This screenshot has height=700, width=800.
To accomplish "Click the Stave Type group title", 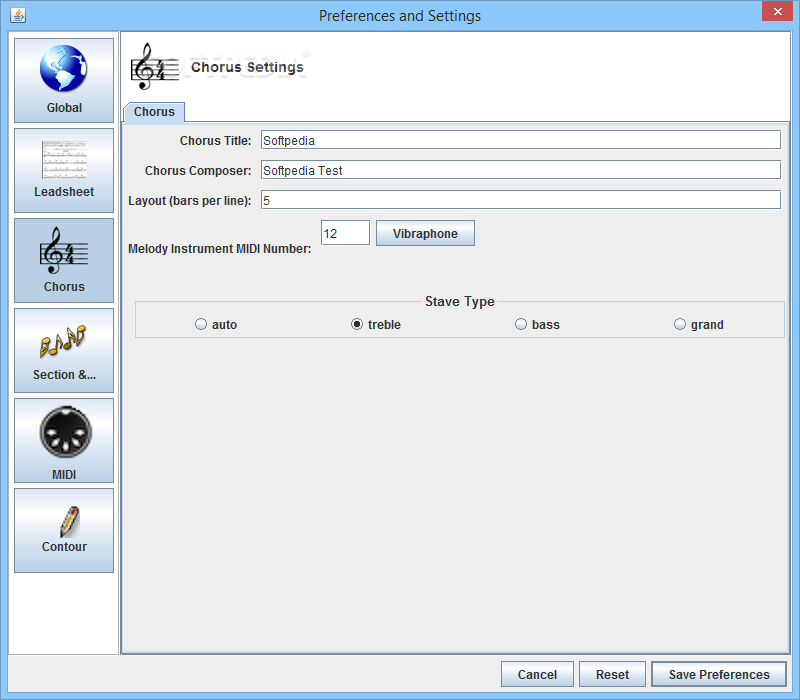I will [x=460, y=302].
